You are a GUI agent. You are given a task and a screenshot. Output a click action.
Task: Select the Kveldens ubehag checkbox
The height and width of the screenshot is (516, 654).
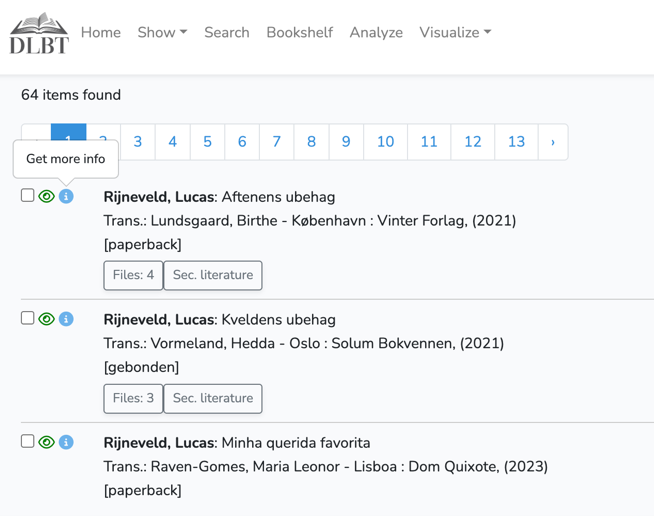[28, 318]
